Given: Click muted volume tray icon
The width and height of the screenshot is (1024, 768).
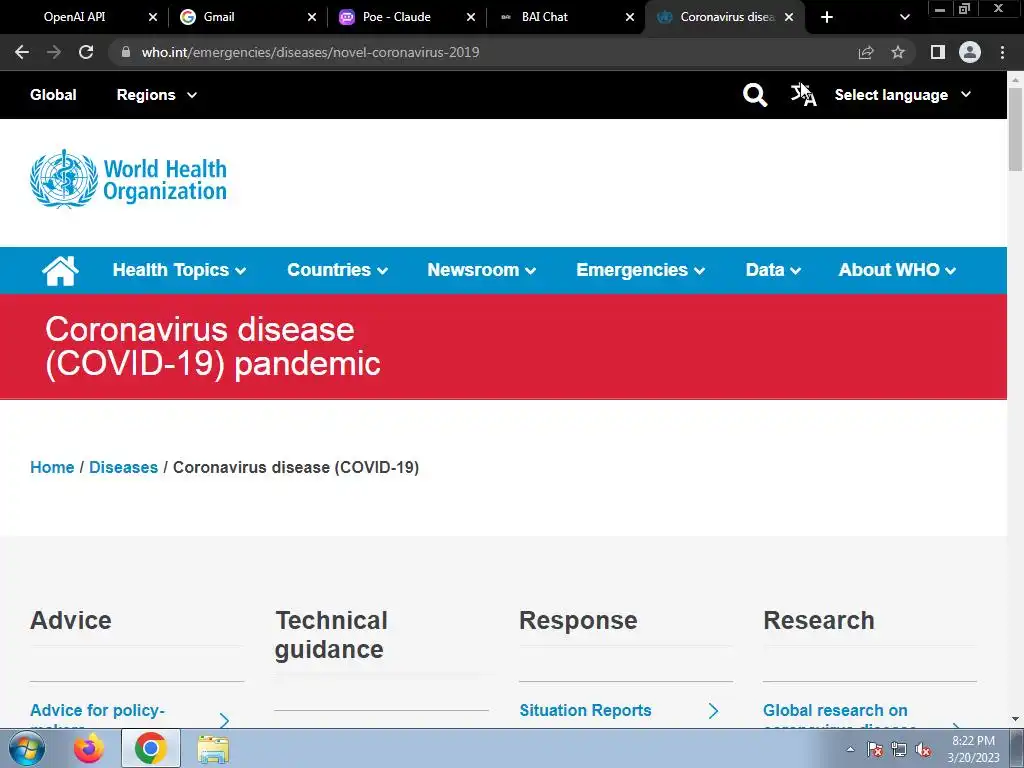Looking at the screenshot, I should tap(923, 749).
